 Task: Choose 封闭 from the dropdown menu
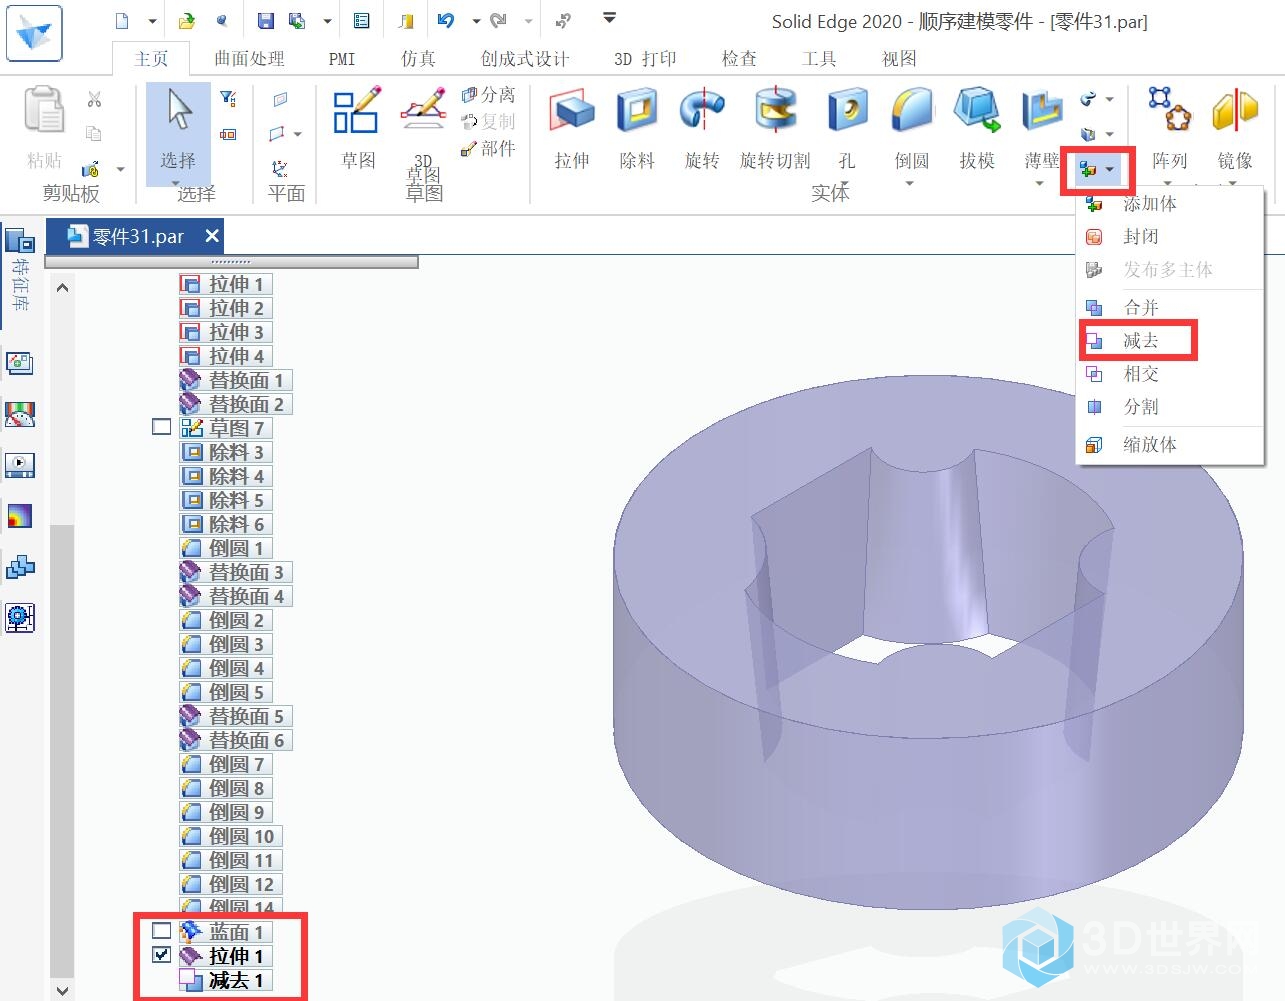coord(1169,236)
